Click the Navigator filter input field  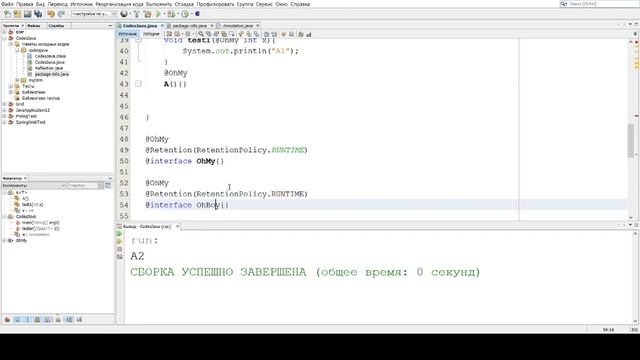pyautogui.click(x=84, y=186)
